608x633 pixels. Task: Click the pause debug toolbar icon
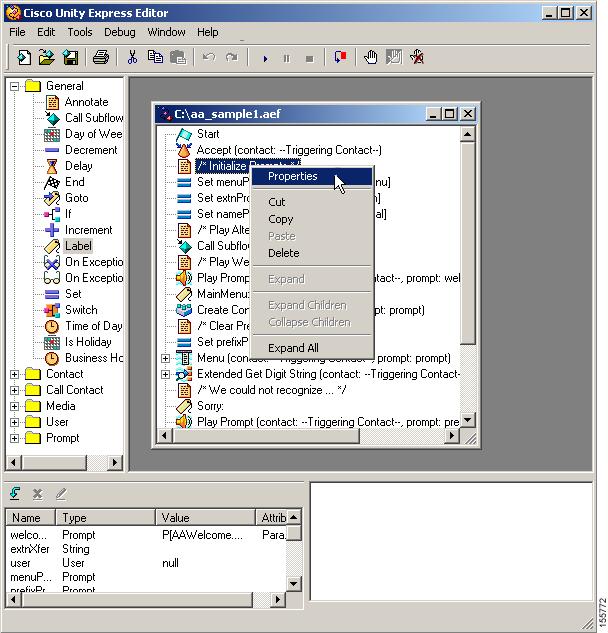click(x=287, y=59)
